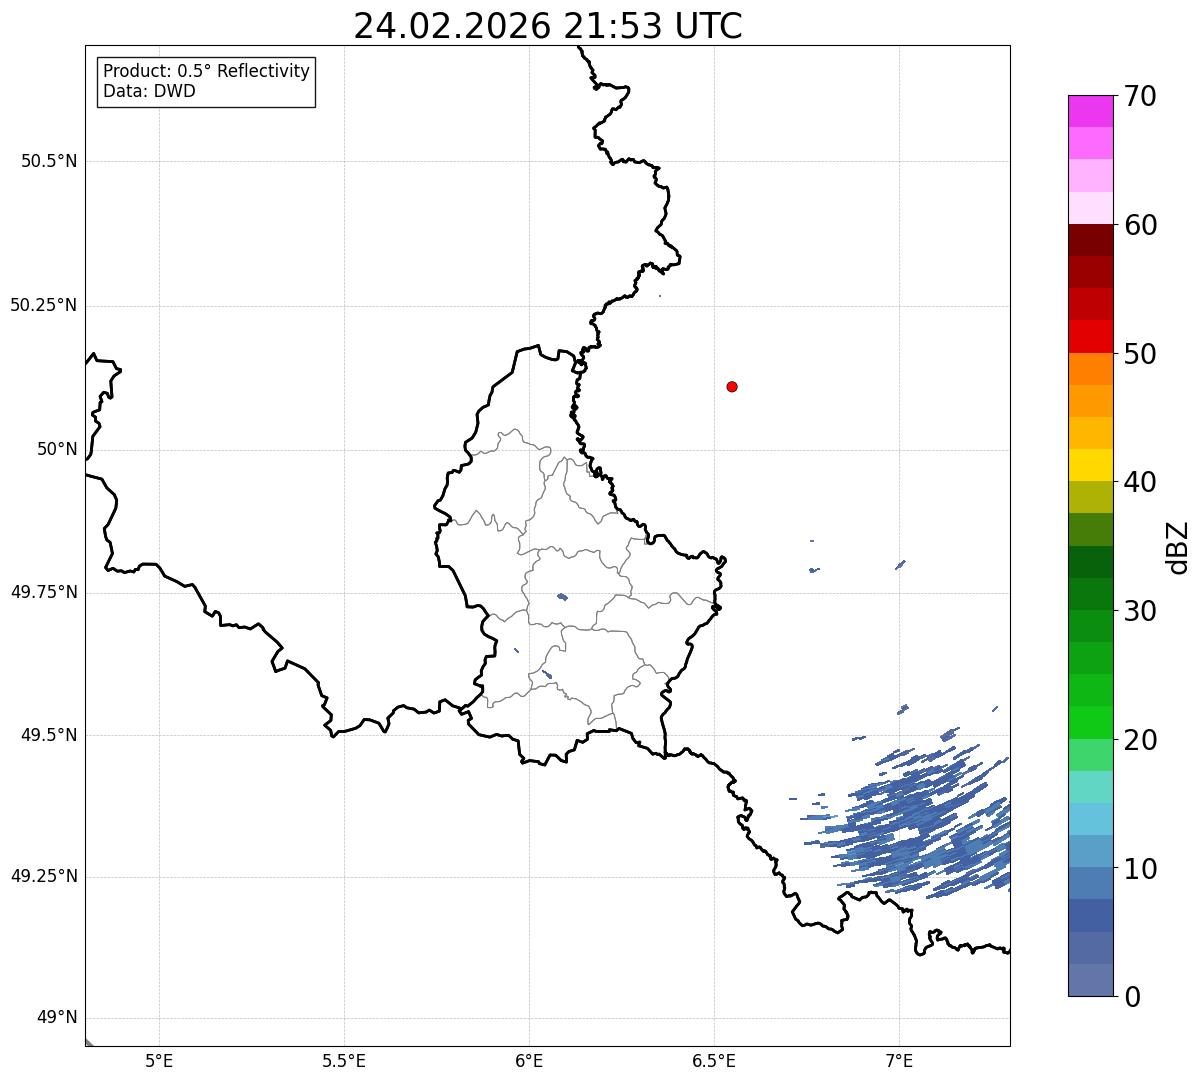Viewport: 1202px width, 1081px height.
Task: Click the latitude label 50°N
Action: click(57, 449)
